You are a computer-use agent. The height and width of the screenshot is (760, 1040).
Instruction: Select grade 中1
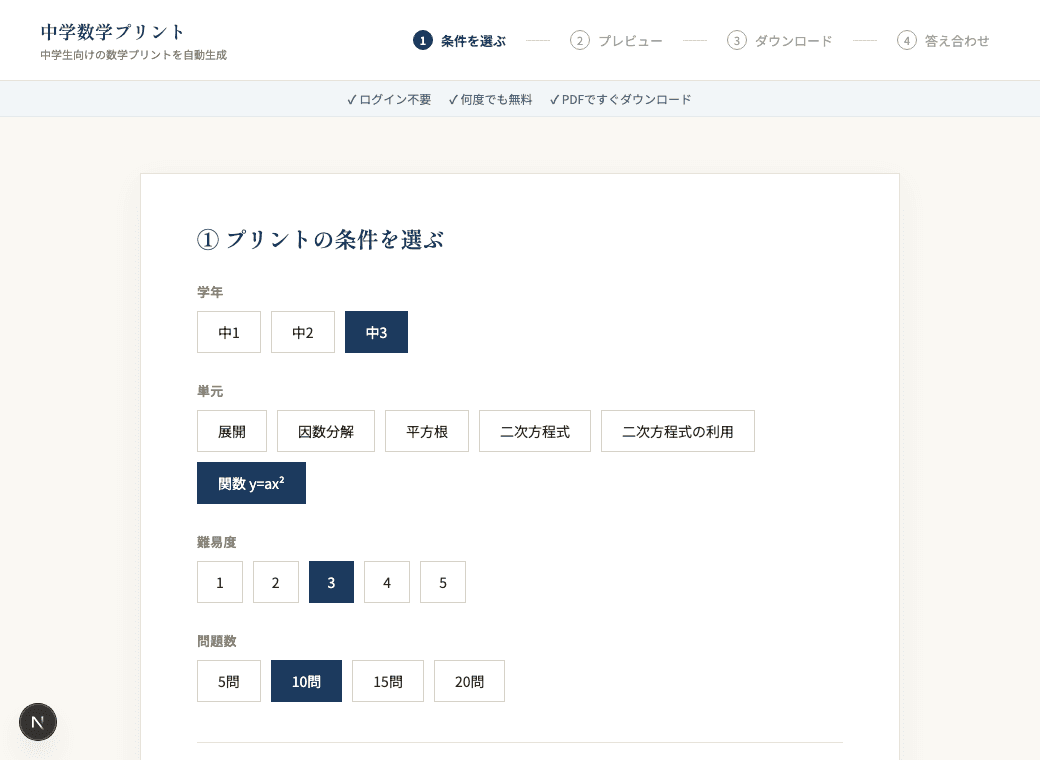(229, 332)
